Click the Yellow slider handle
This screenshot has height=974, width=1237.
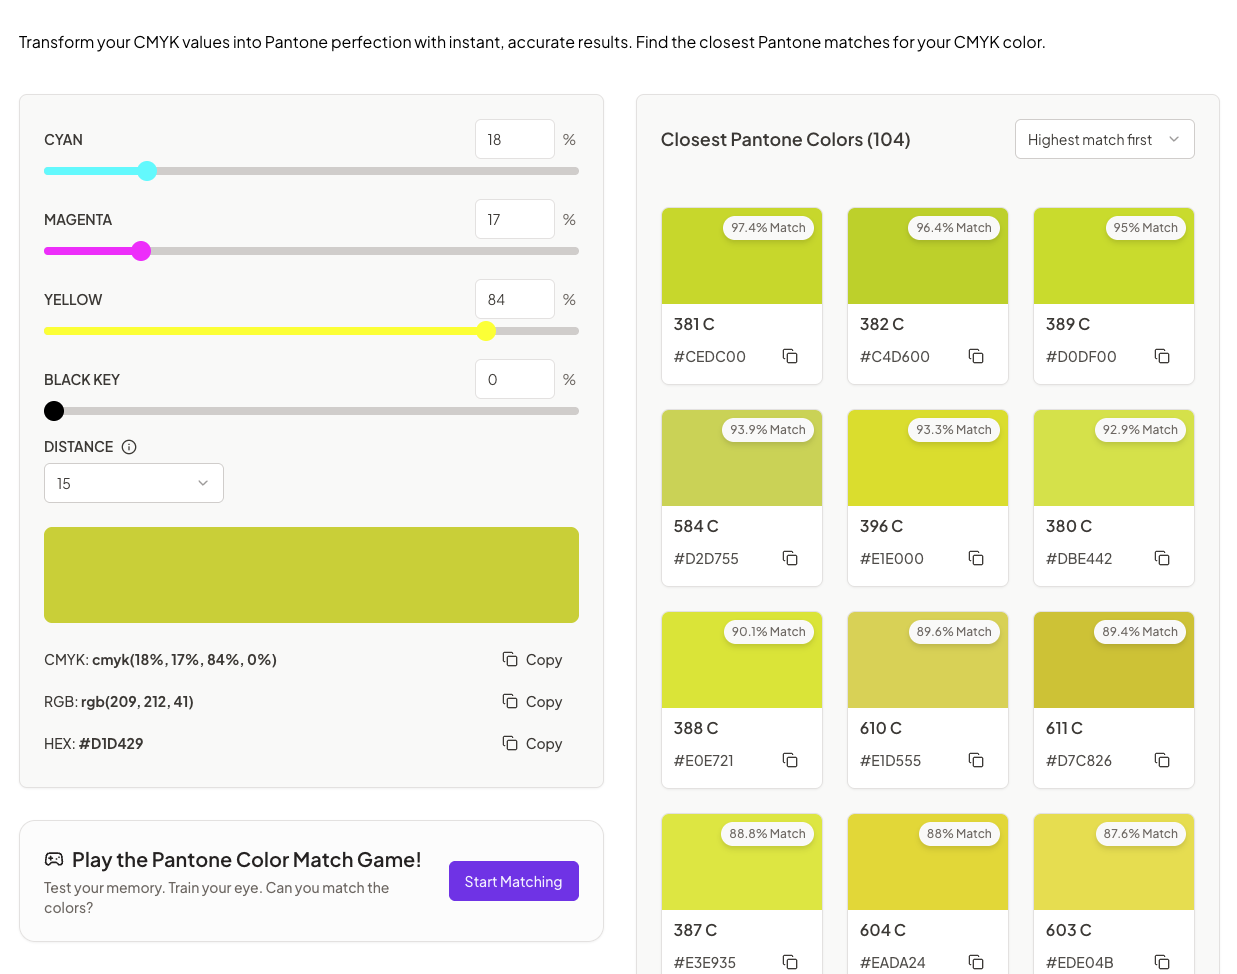486,331
